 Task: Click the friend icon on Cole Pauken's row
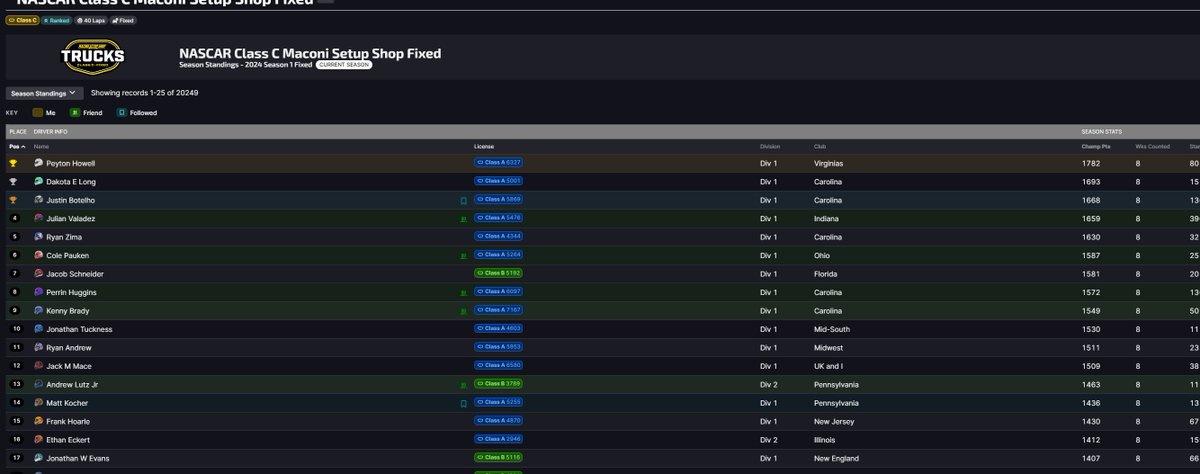pos(463,255)
